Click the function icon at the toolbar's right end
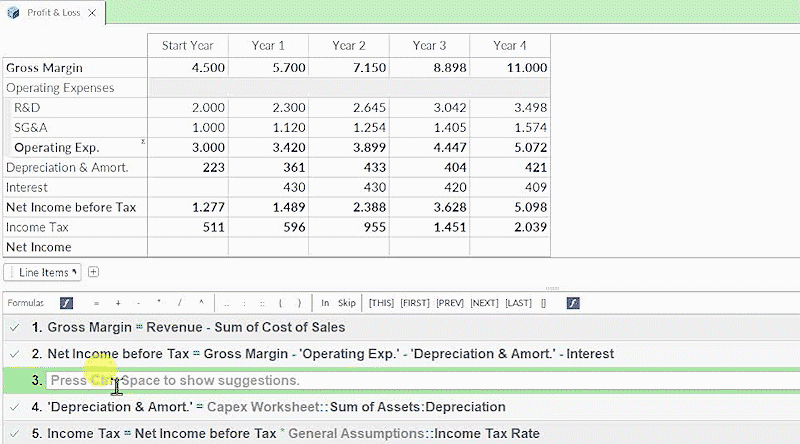The height and width of the screenshot is (444, 800). click(x=573, y=302)
